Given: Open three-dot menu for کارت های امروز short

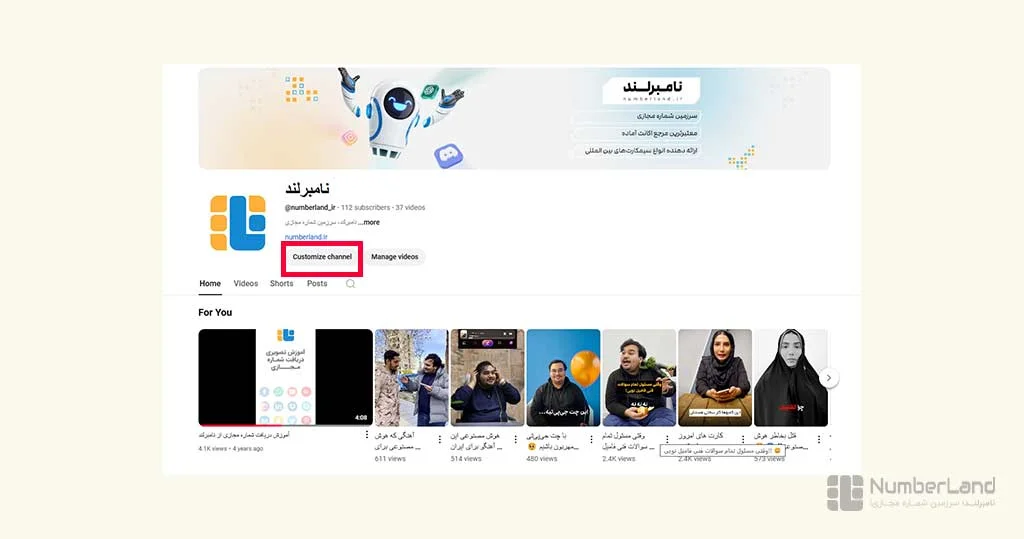Looking at the screenshot, I should pos(743,439).
